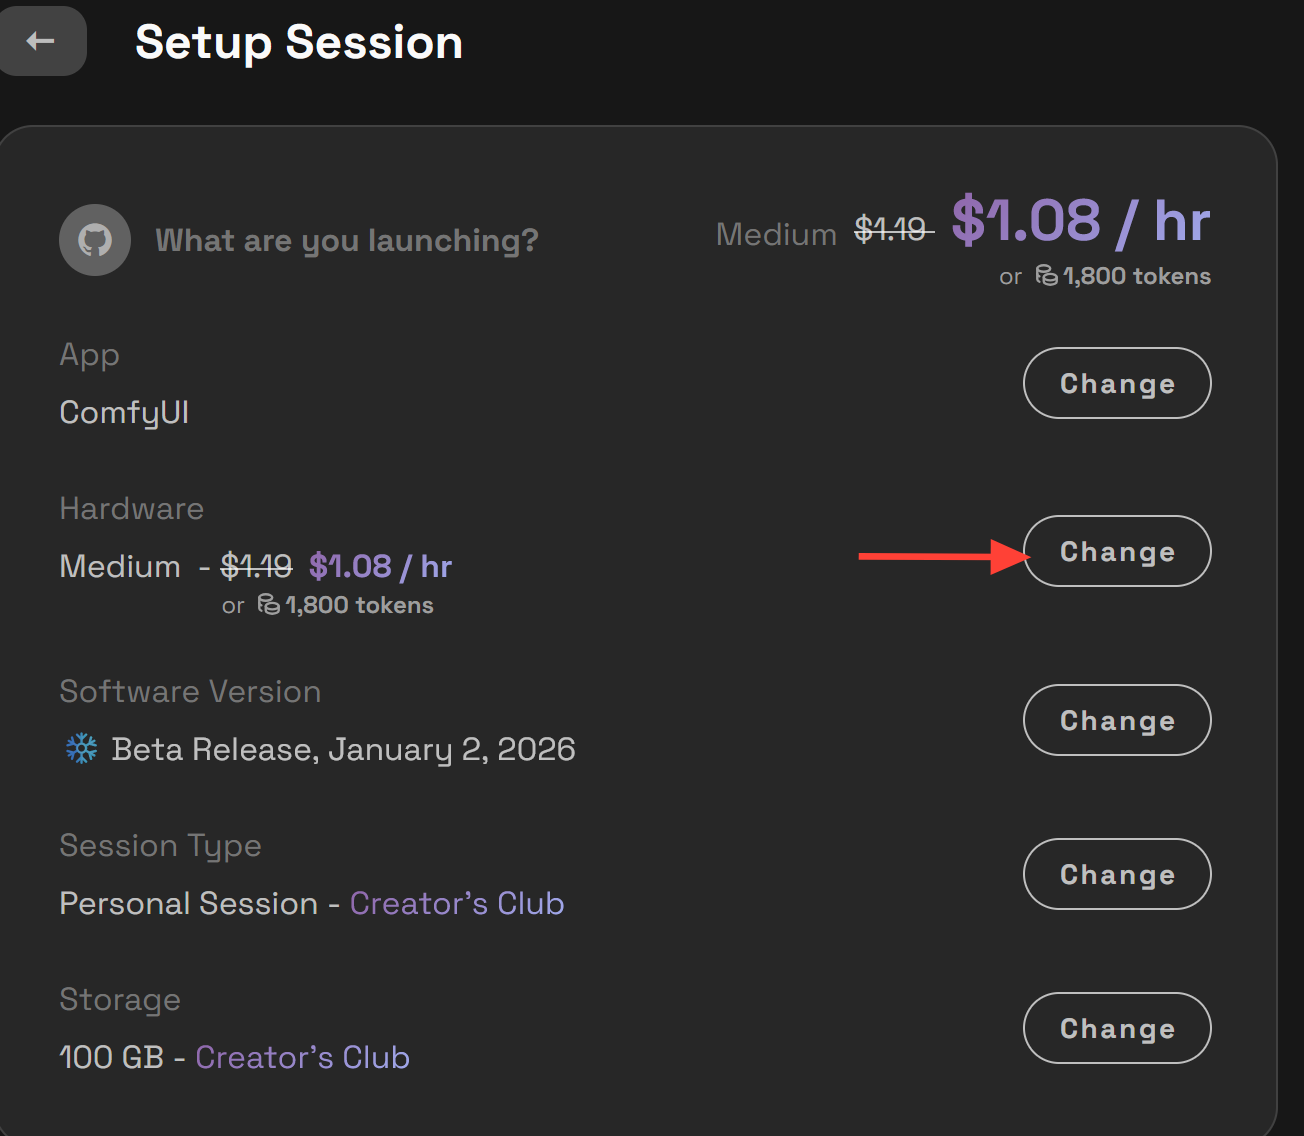Image resolution: width=1304 pixels, height=1136 pixels.
Task: Click the back arrow button
Action: pos(41,41)
